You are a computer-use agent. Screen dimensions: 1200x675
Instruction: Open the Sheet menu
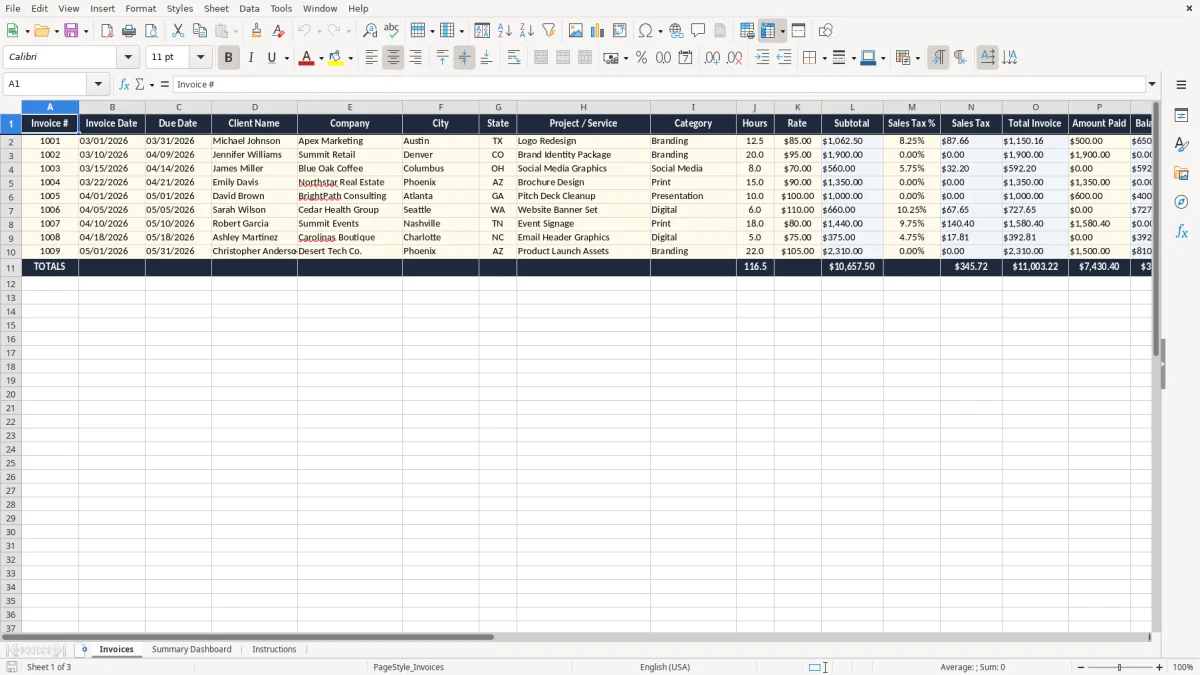[x=216, y=8]
